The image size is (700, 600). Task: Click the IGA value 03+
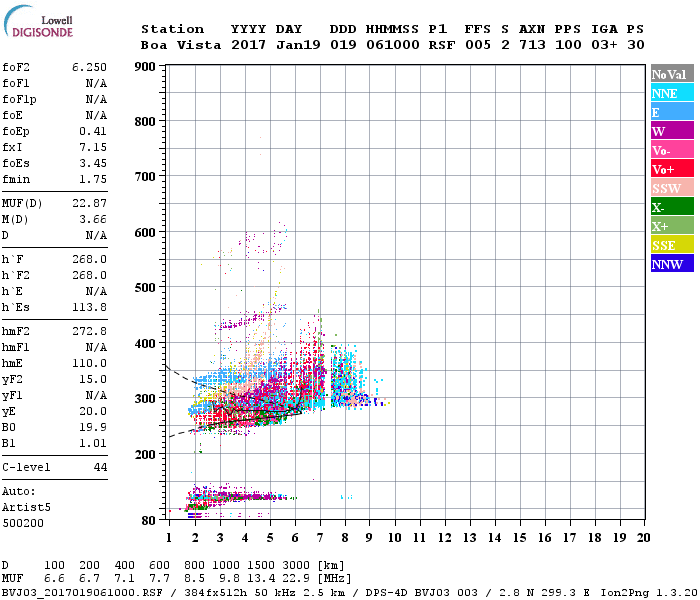tap(604, 45)
